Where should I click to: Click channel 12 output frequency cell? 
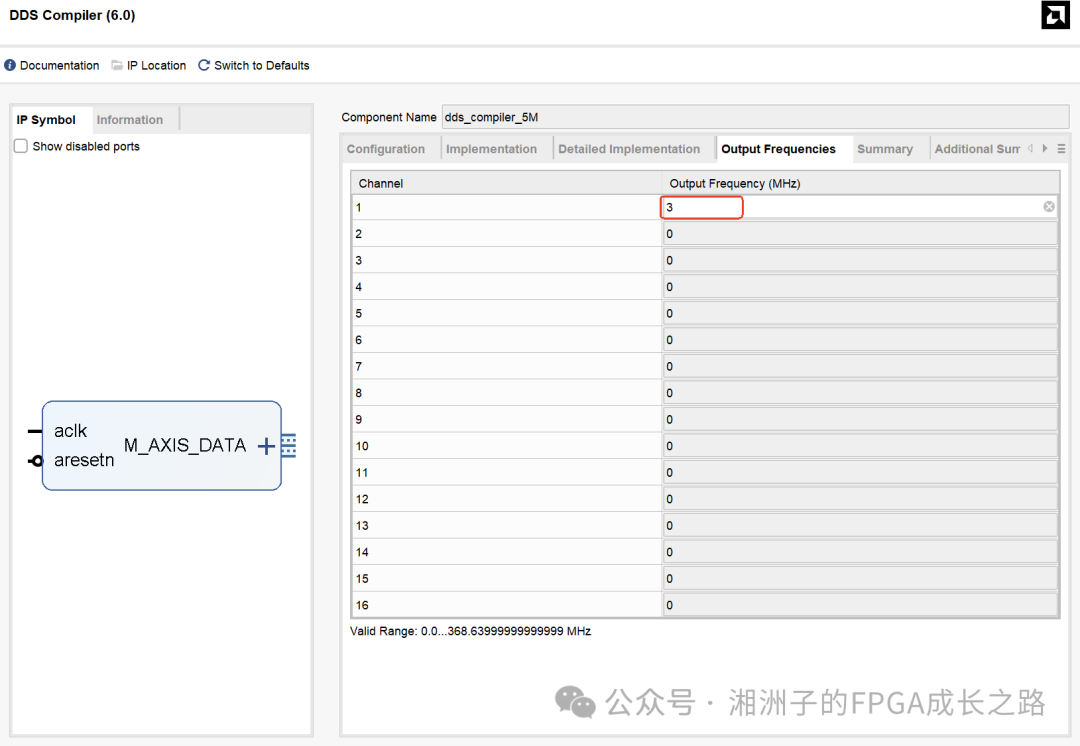click(x=860, y=499)
